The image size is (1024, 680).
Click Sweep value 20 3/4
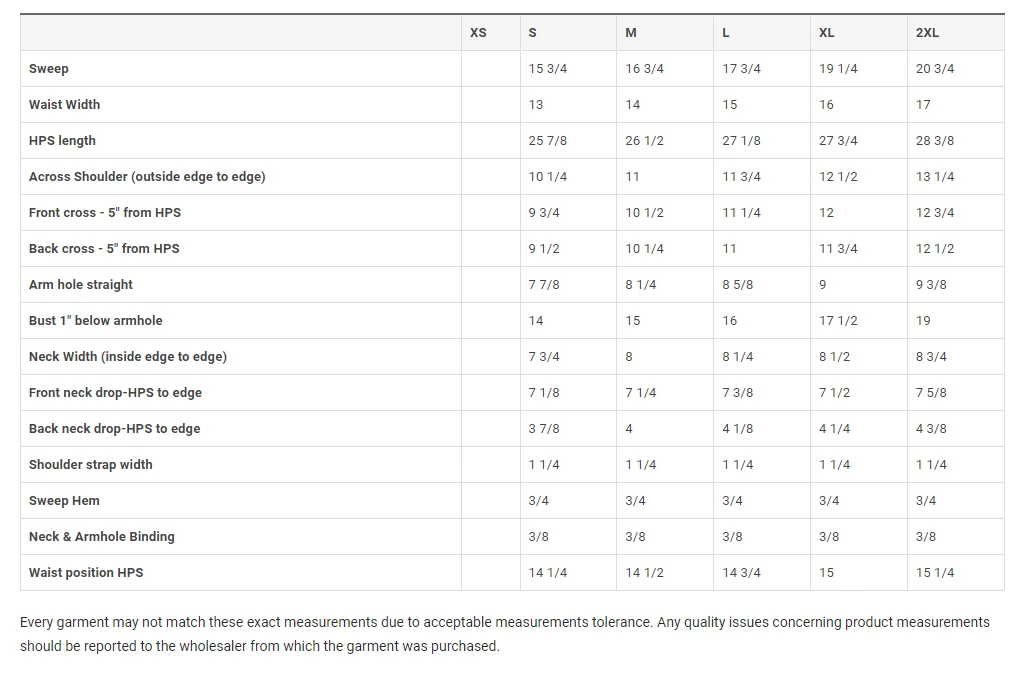point(935,69)
